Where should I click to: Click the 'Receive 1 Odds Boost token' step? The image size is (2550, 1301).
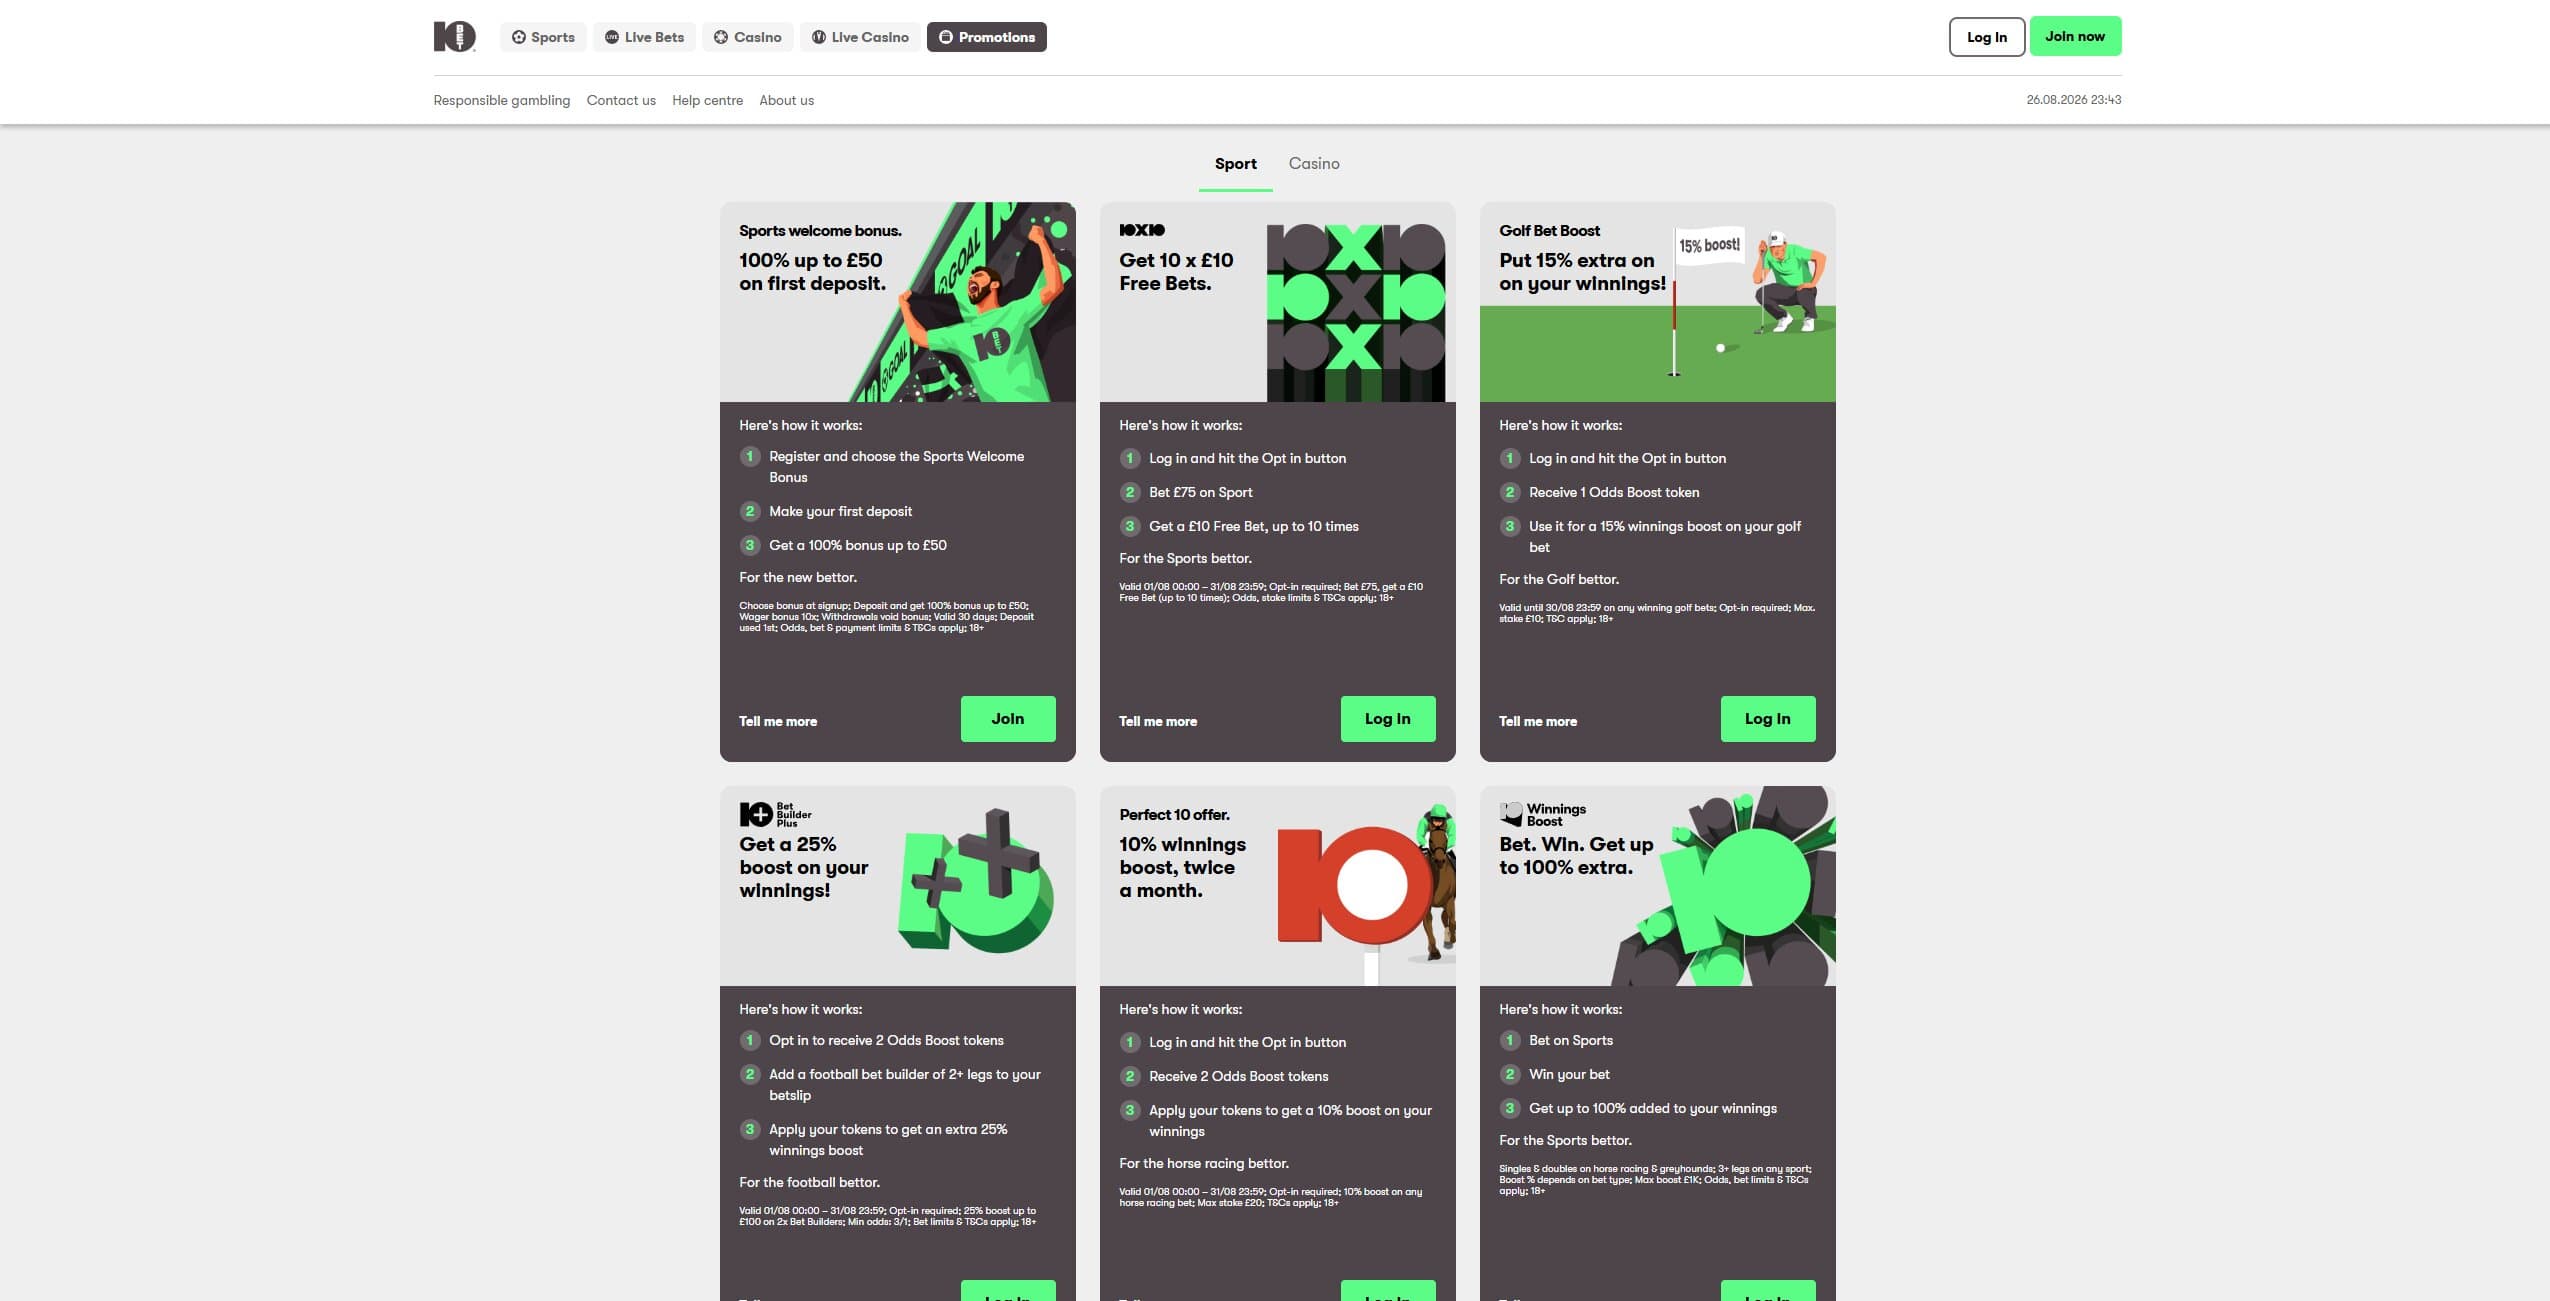pos(1614,492)
